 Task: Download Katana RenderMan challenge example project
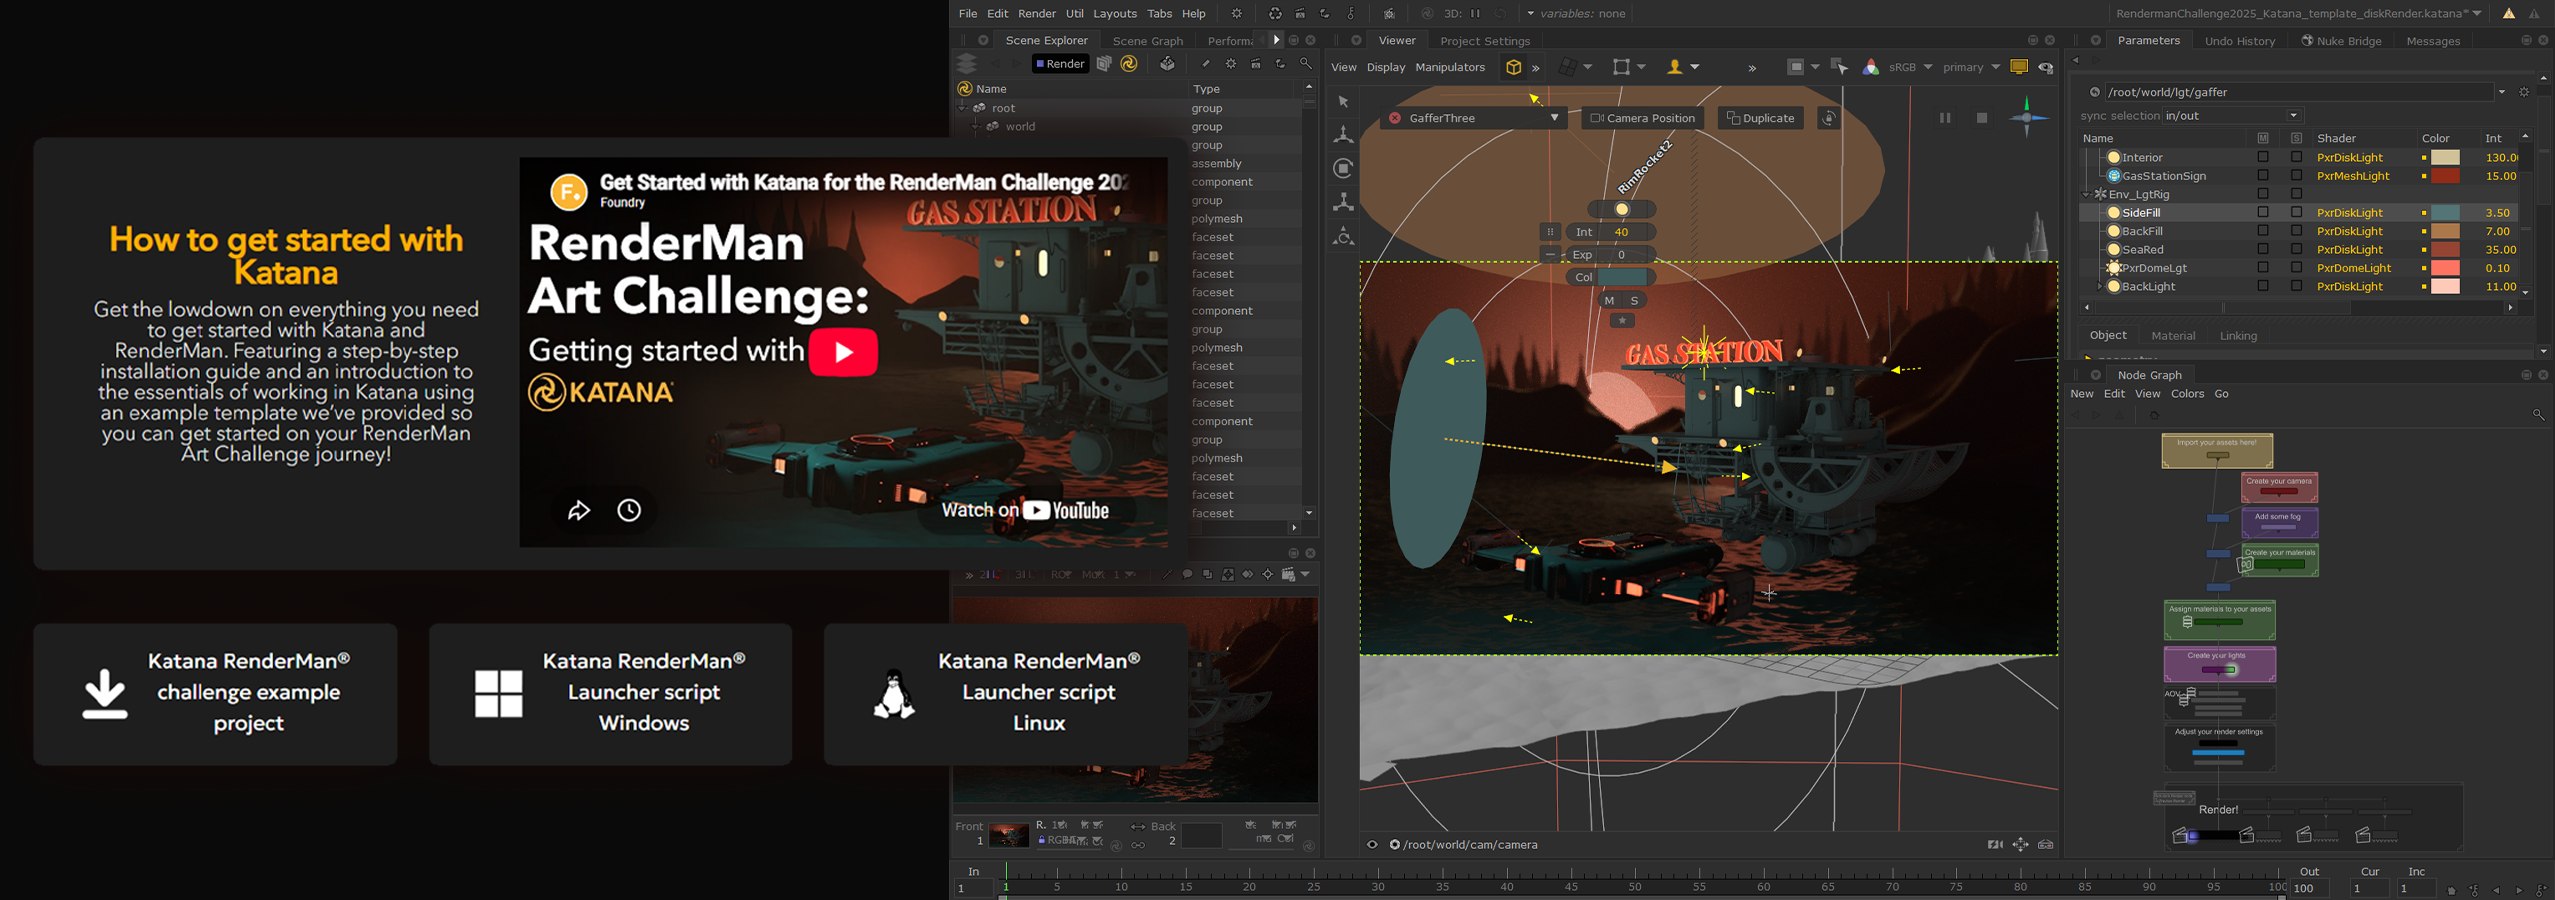coord(215,694)
